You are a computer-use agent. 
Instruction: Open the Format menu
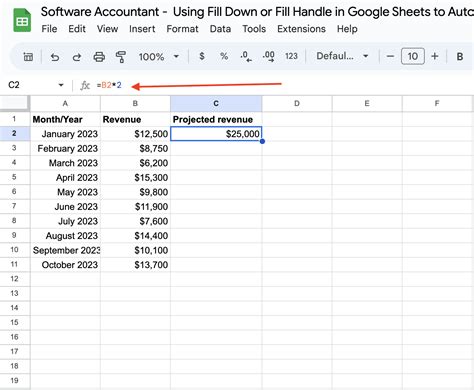click(x=182, y=29)
